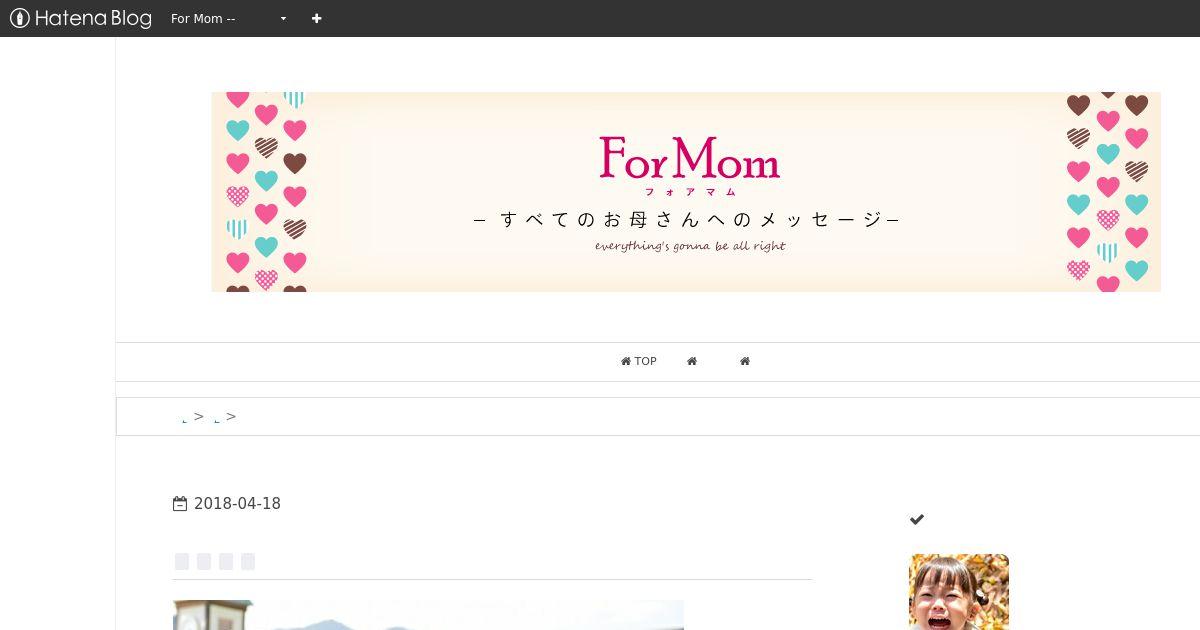Click the dropdown arrow beside For Mom
1200x630 pixels.
click(x=283, y=19)
